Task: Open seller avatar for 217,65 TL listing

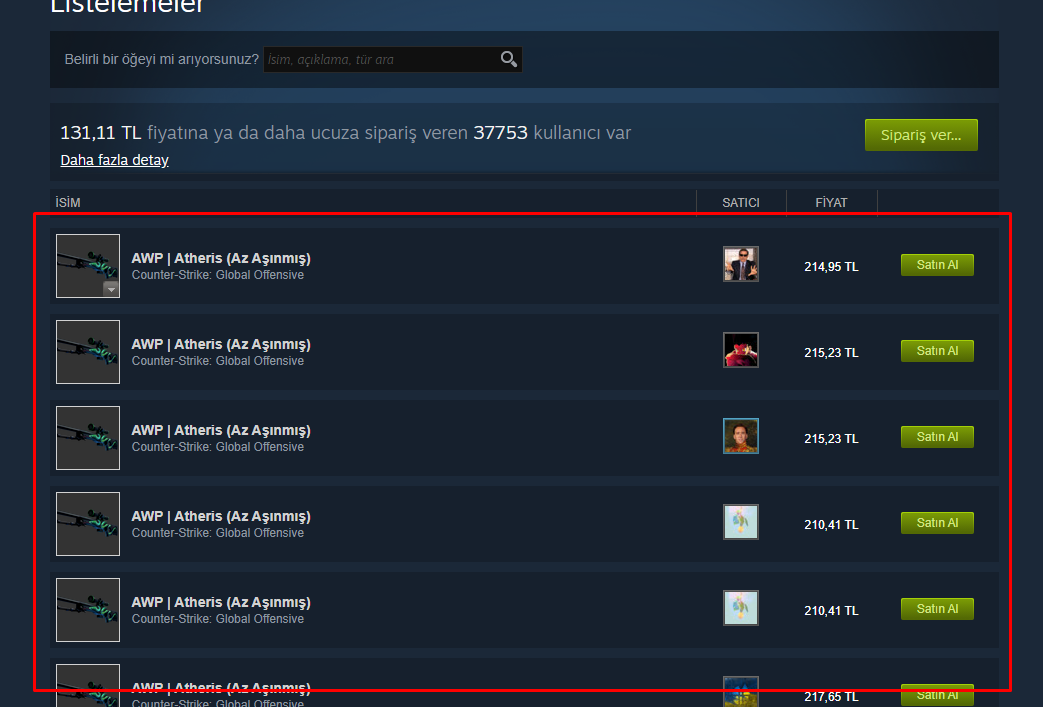Action: click(x=740, y=692)
